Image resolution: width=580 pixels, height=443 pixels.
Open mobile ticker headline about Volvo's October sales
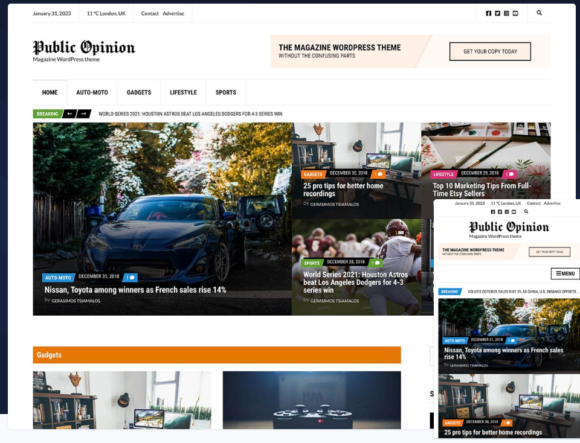click(523, 291)
